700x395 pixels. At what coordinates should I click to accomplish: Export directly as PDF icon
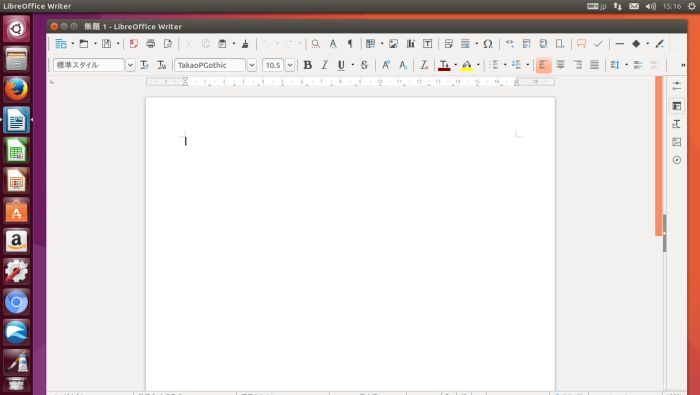133,44
